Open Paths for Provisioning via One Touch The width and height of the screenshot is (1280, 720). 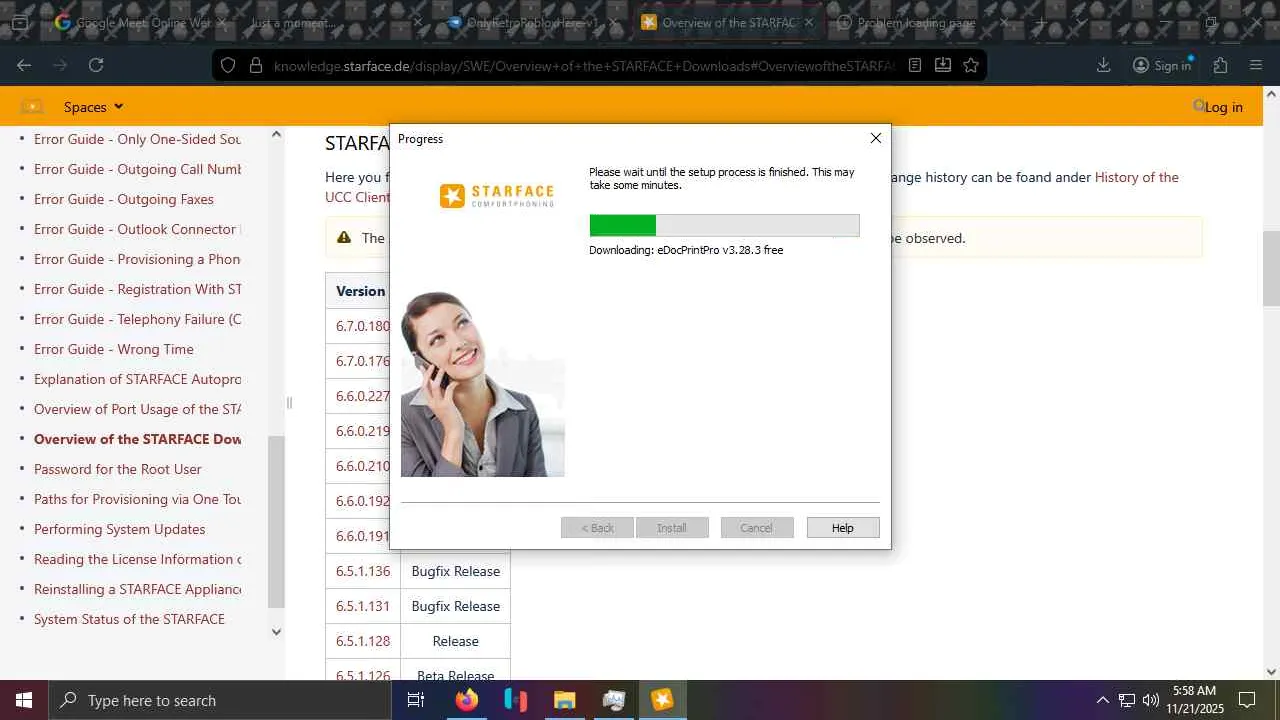[137, 499]
